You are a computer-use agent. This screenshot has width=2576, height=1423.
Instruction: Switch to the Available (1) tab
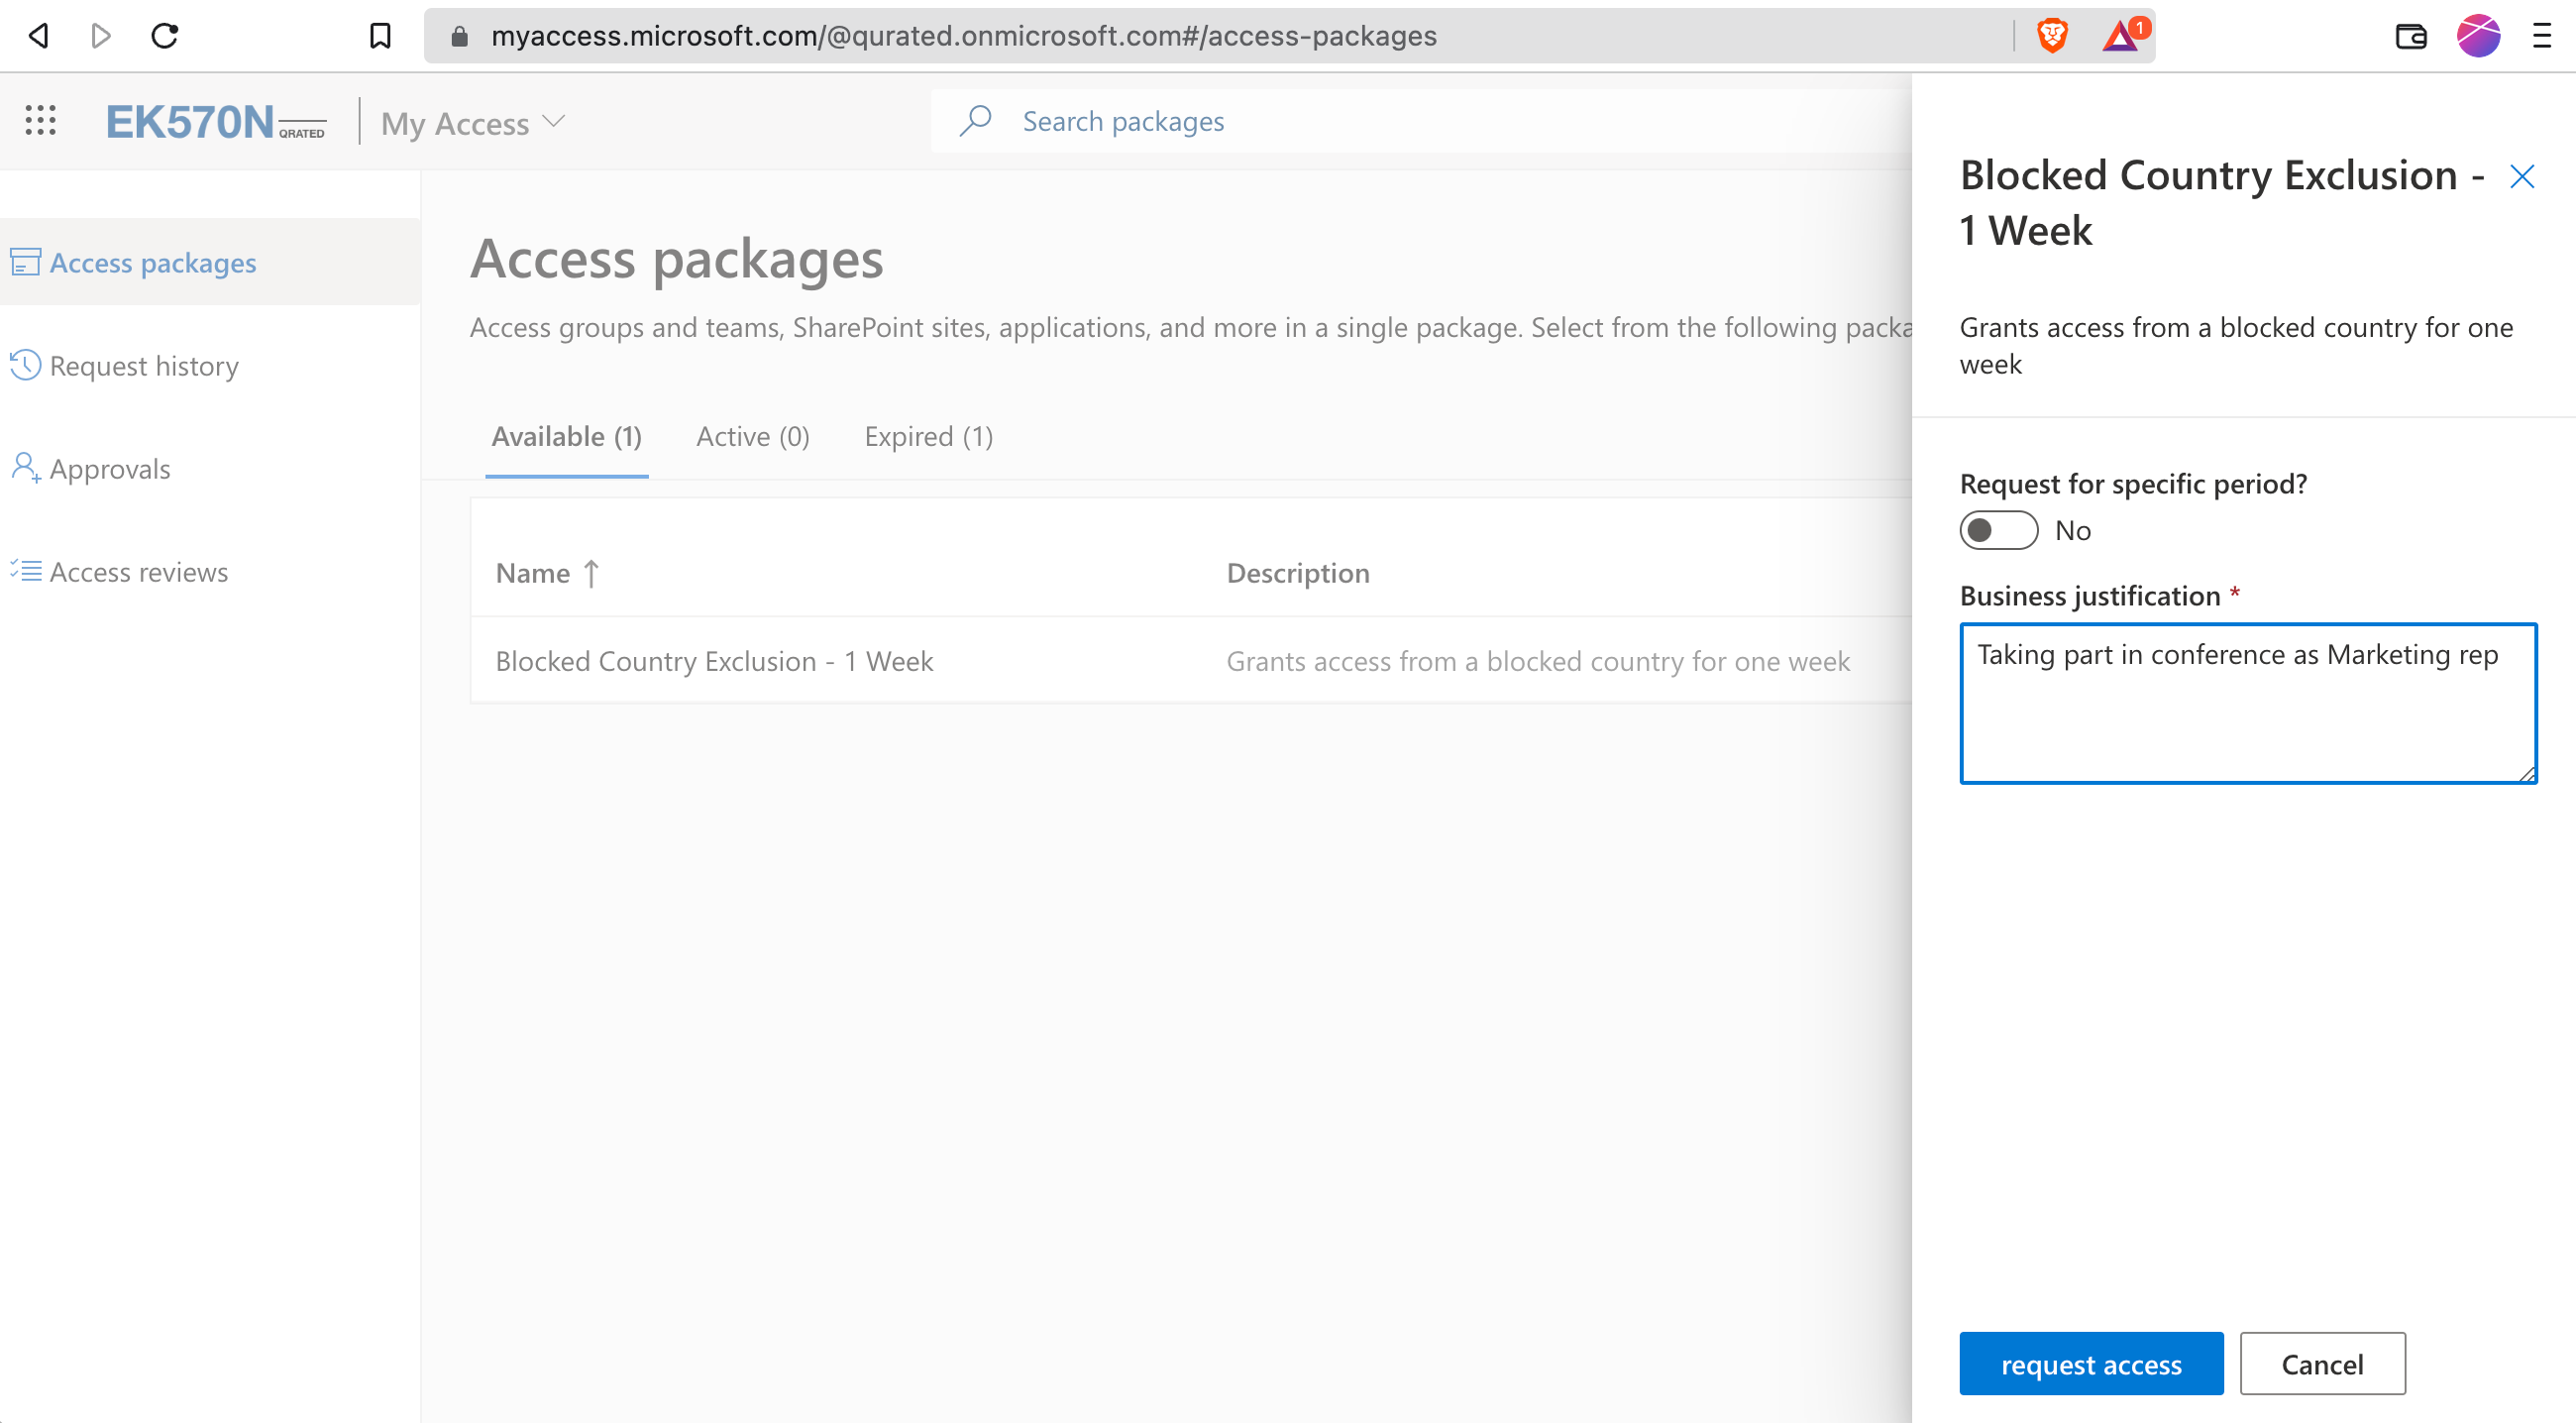pos(566,437)
